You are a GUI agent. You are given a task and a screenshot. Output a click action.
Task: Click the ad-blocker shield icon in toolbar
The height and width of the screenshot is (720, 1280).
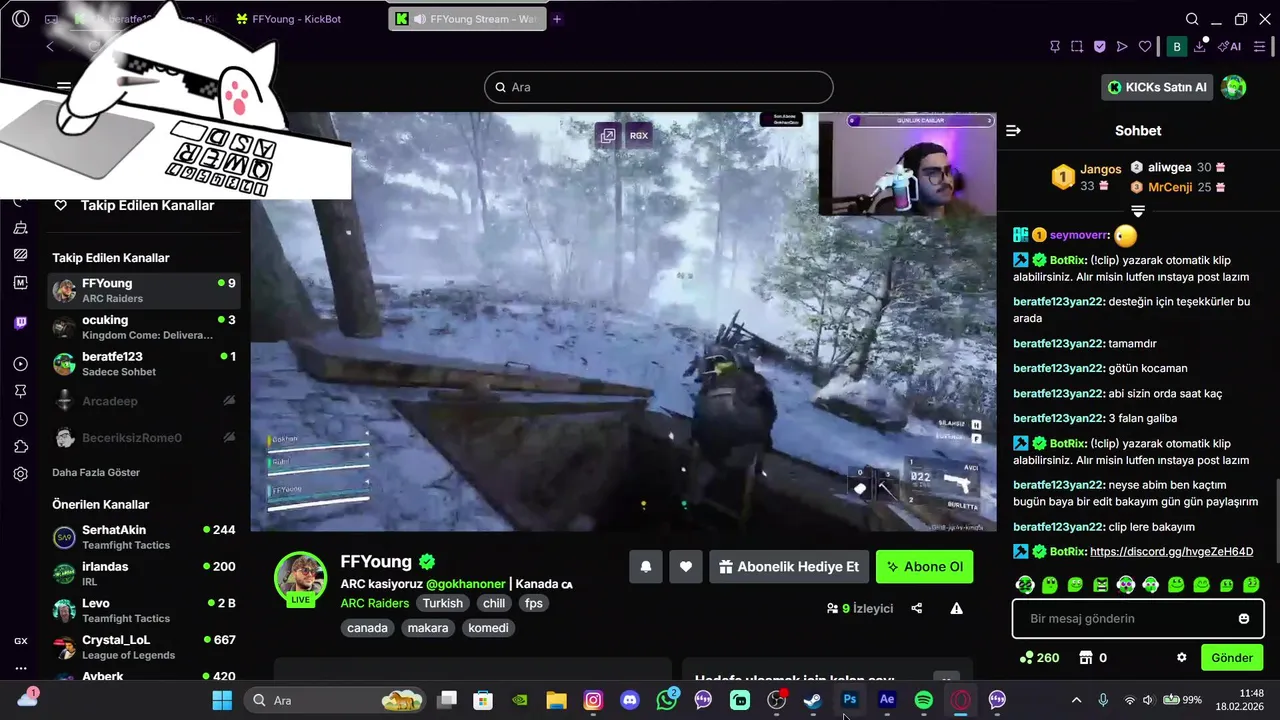[x=1099, y=47]
